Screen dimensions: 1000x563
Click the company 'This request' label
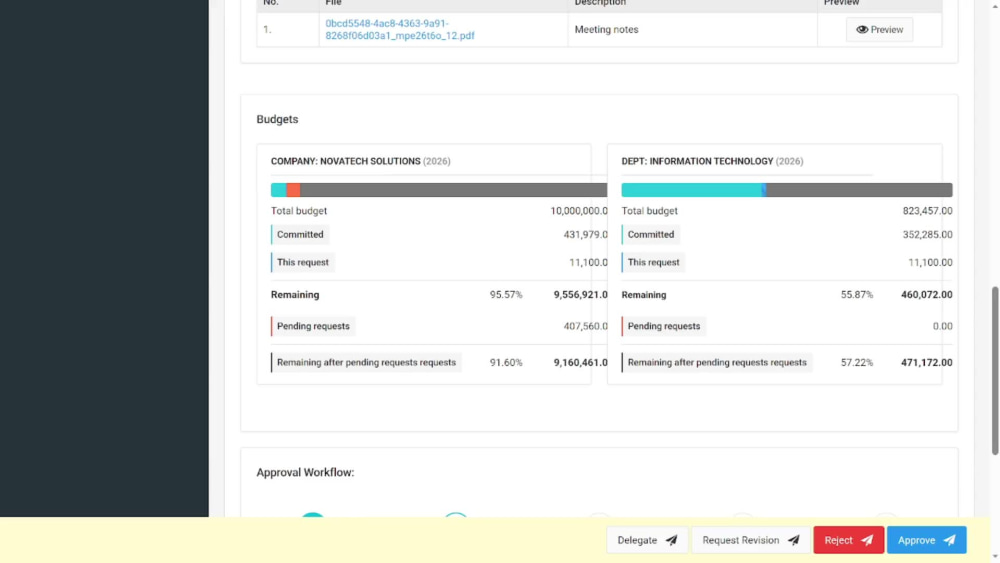click(302, 262)
